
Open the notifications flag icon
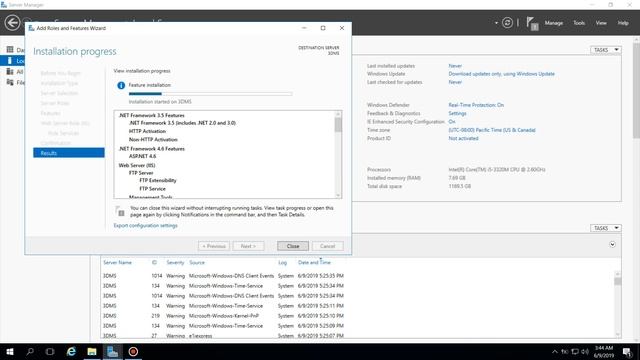point(532,23)
